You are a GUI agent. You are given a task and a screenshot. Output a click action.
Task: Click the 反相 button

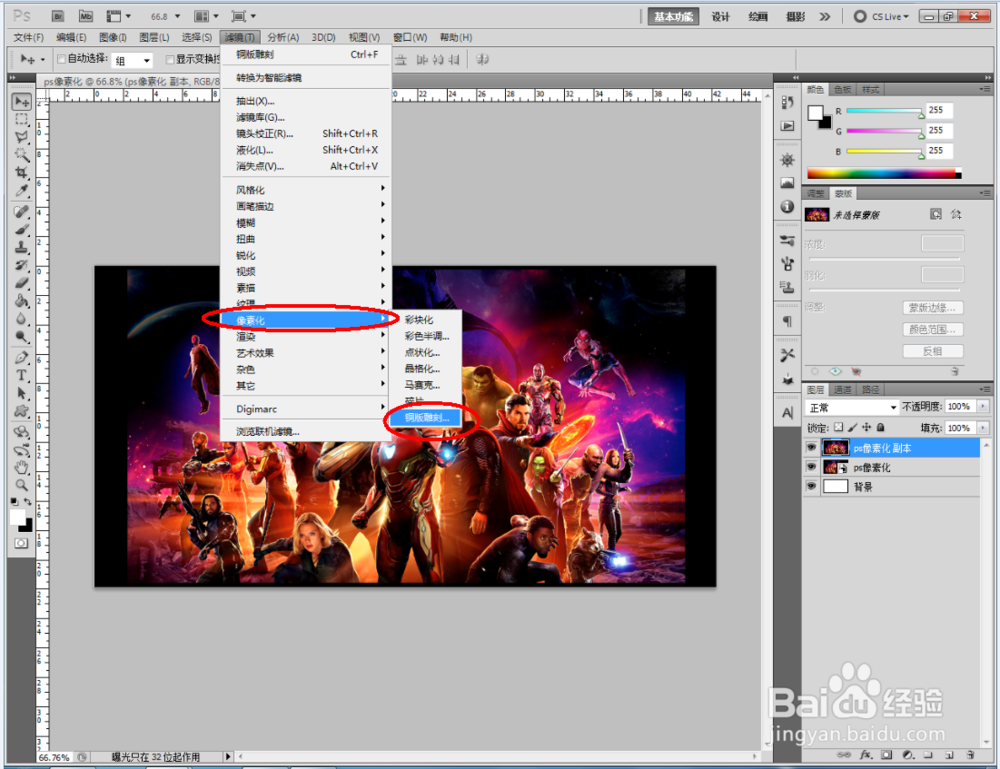tap(933, 351)
